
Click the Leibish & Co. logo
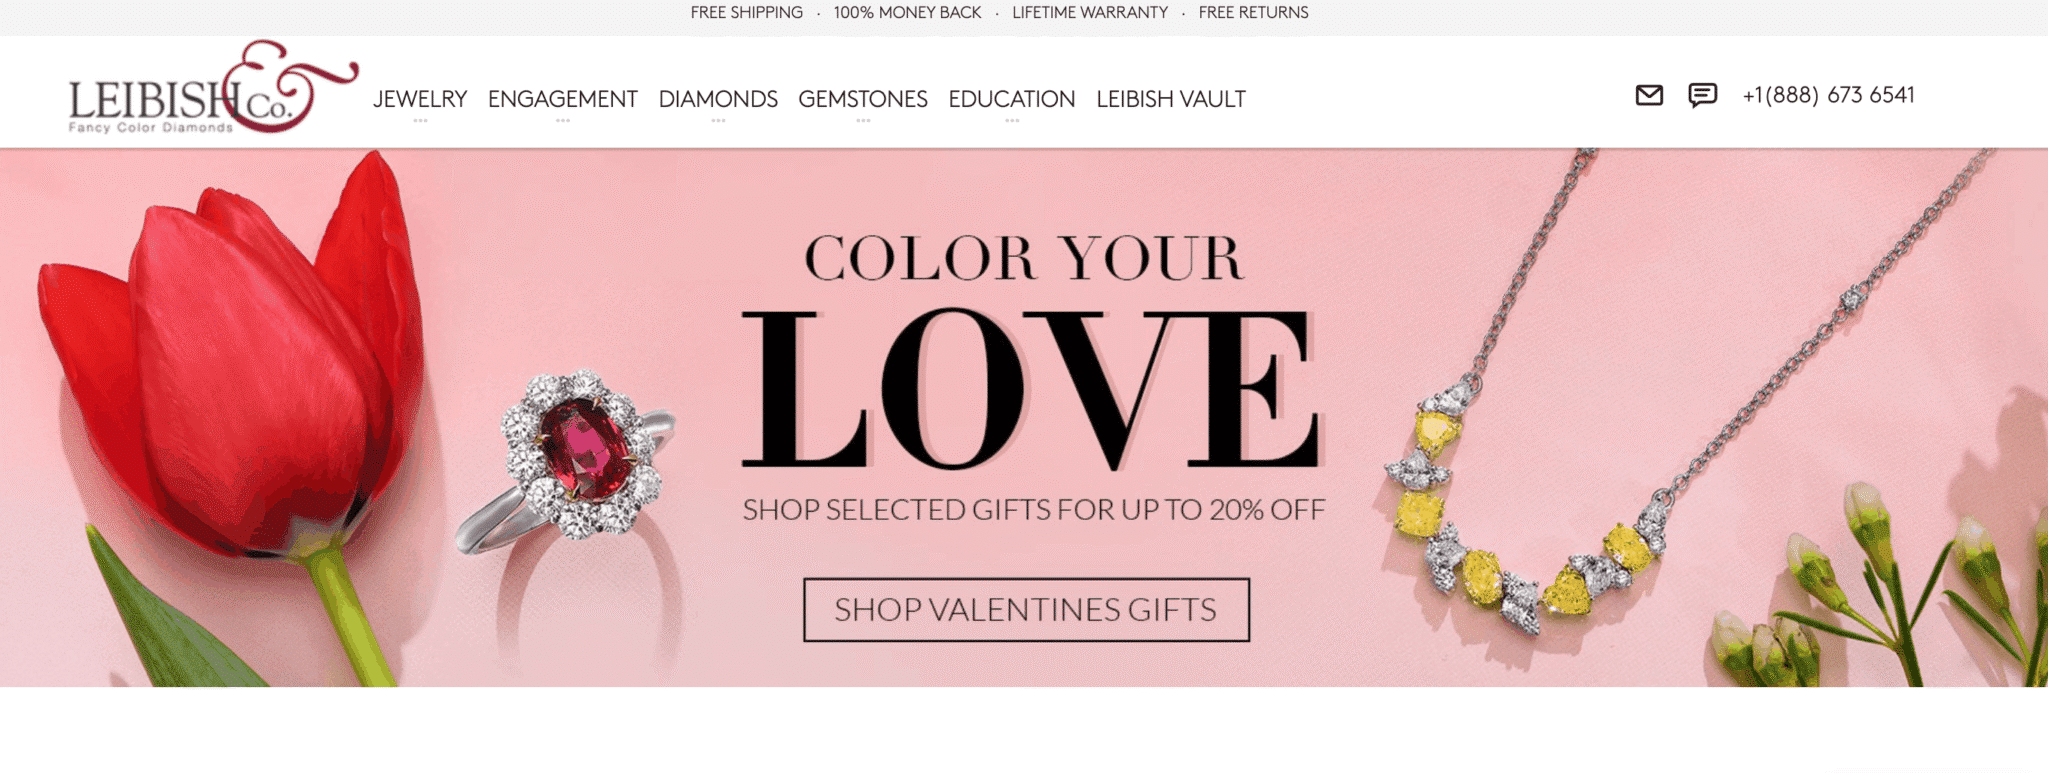coord(212,87)
